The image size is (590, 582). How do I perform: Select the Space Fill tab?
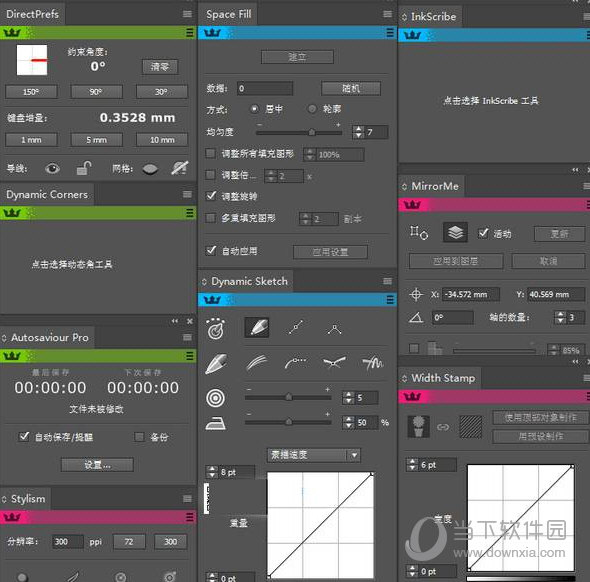click(x=228, y=14)
